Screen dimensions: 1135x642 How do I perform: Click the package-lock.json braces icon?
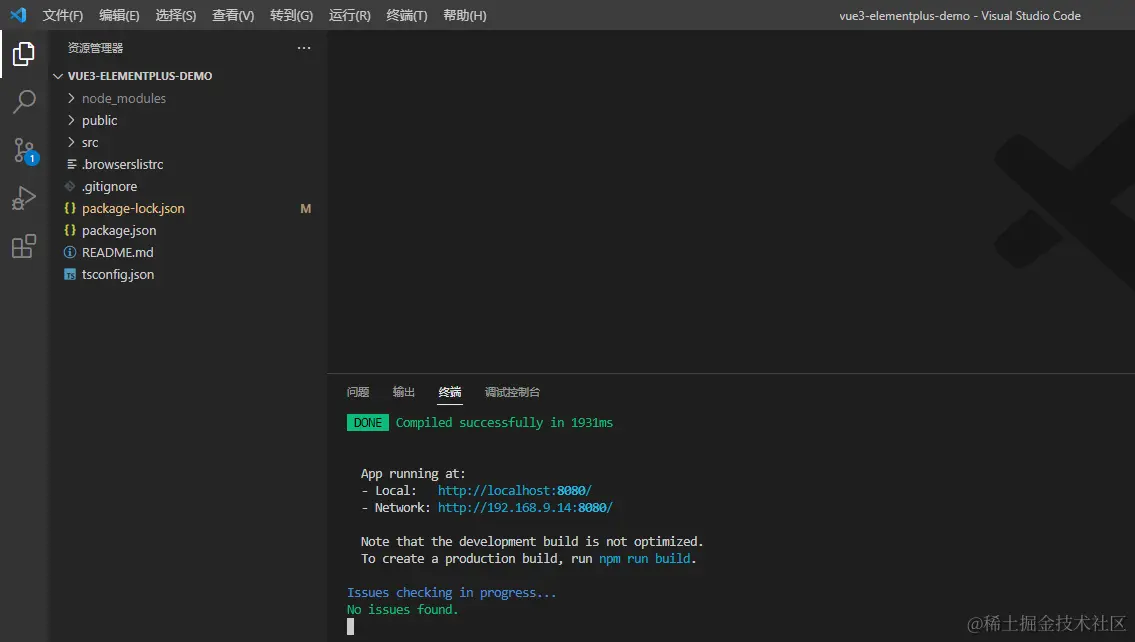[70, 208]
